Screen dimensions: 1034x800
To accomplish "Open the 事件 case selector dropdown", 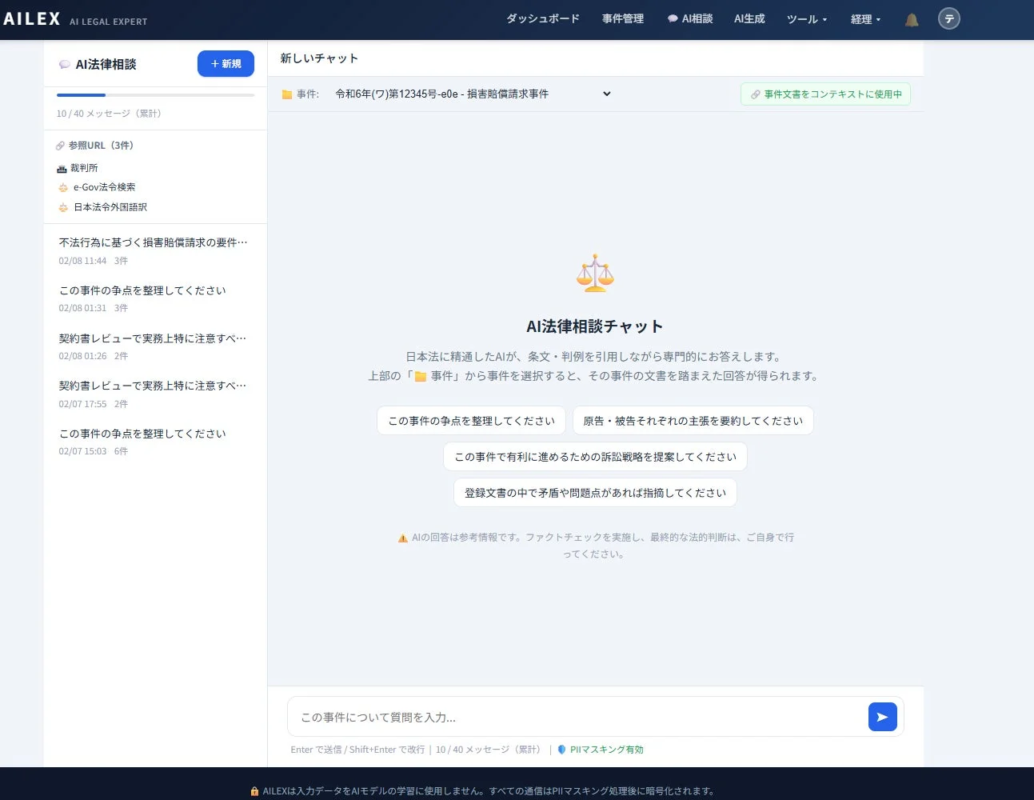I will click(x=604, y=94).
